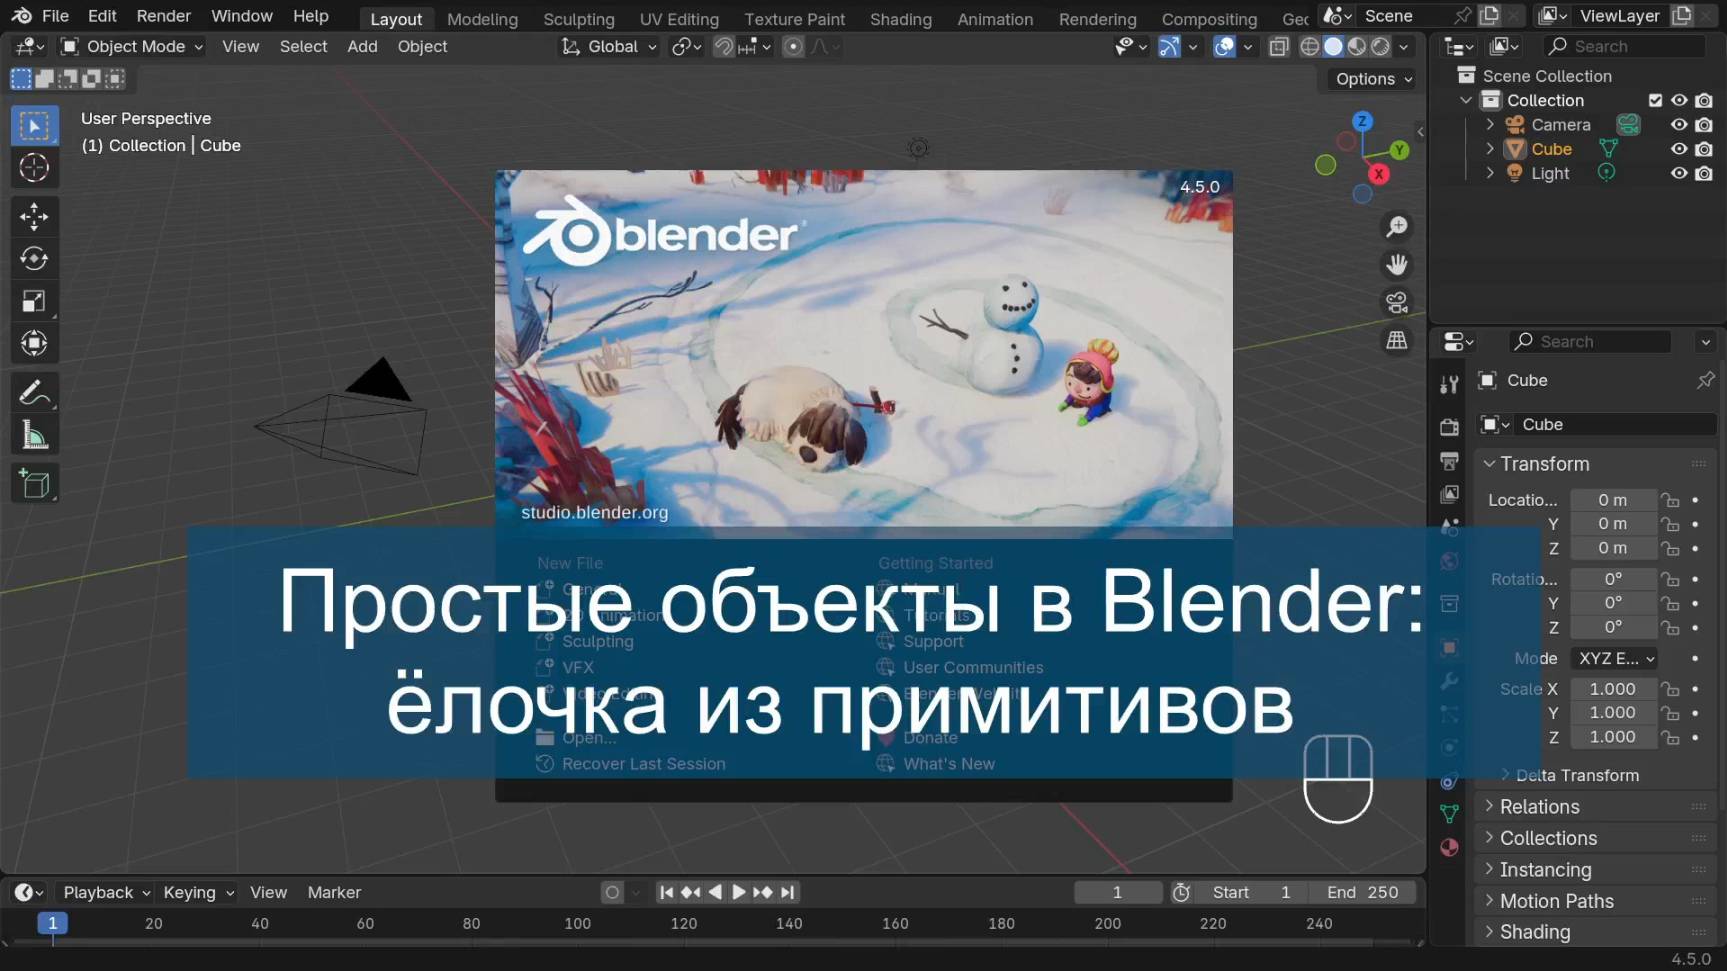Hide the Cube in the viewport
The width and height of the screenshot is (1727, 971).
[1679, 148]
